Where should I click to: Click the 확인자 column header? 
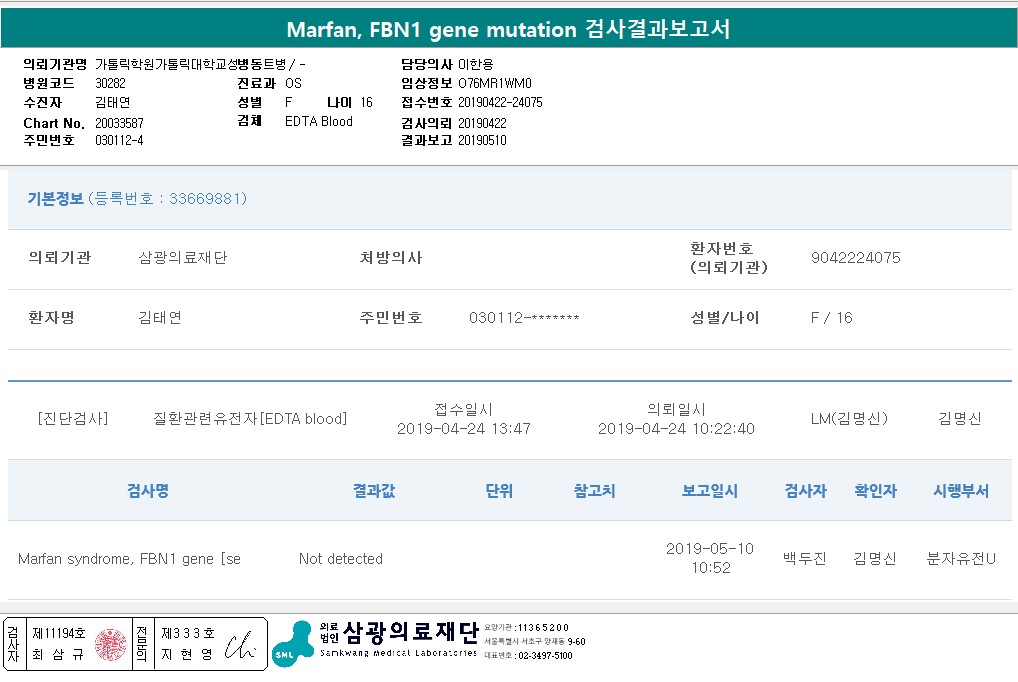[x=874, y=491]
